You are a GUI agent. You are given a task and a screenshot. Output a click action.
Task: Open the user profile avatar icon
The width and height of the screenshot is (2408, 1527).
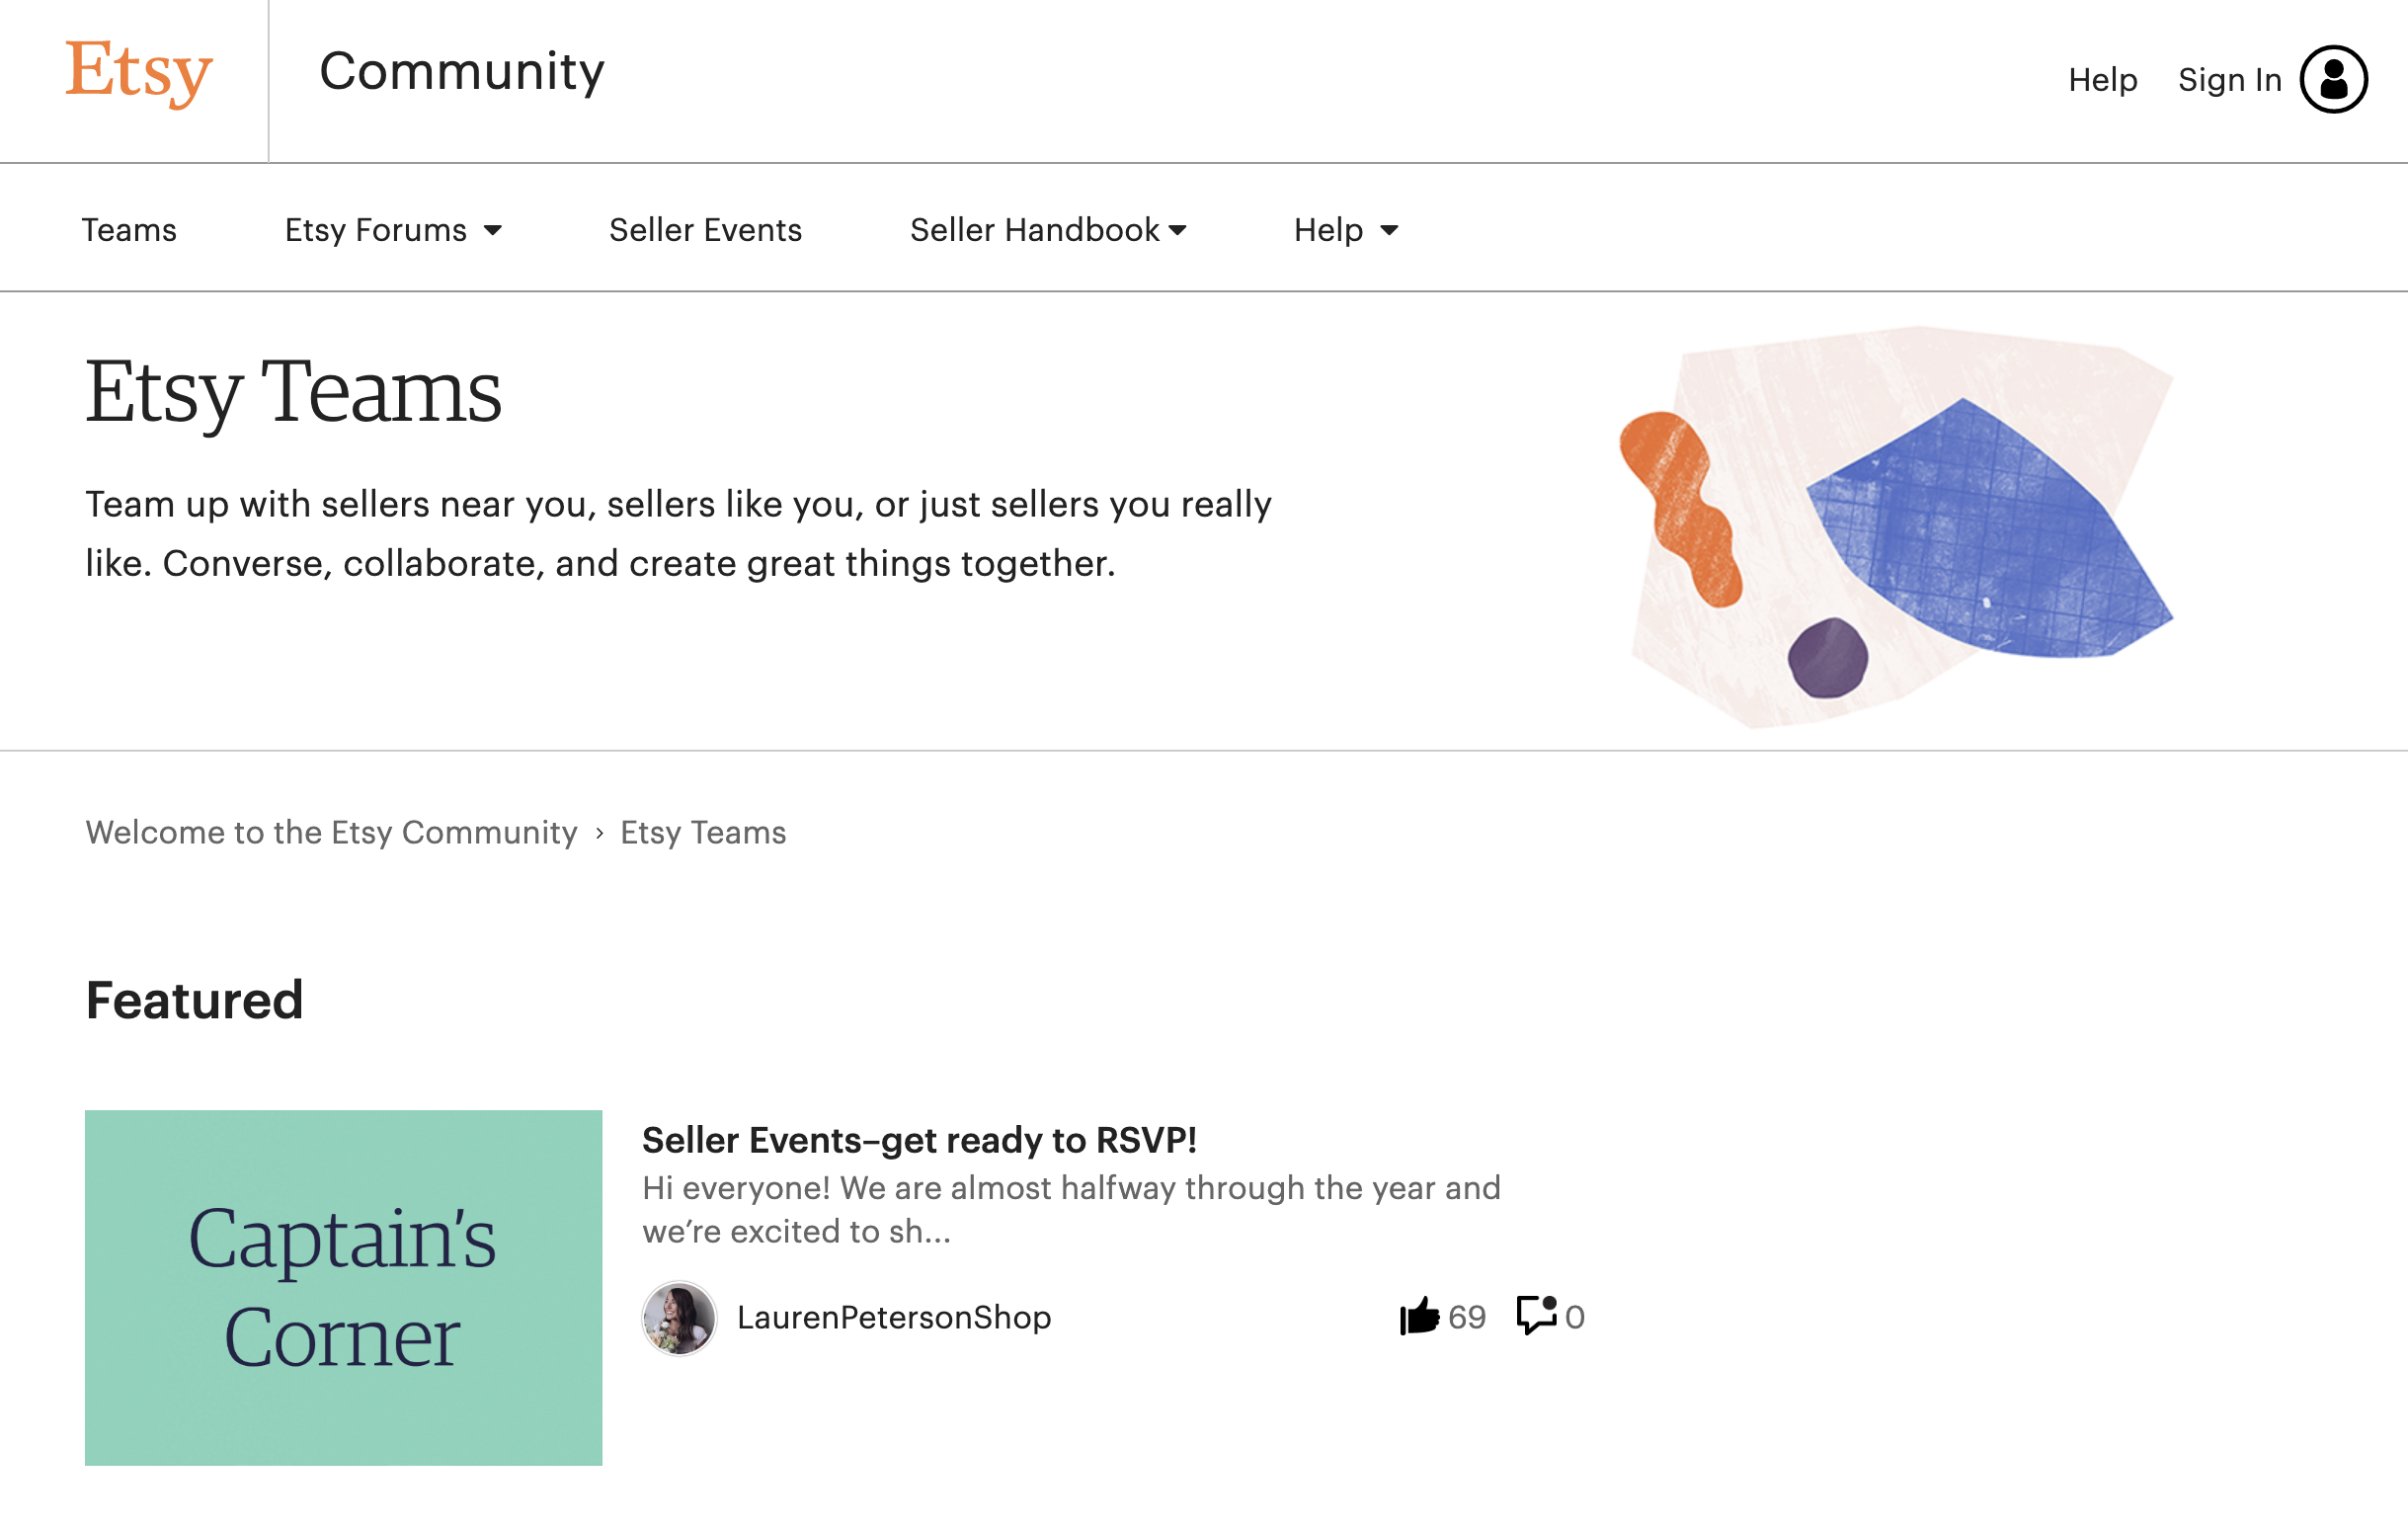pos(2333,79)
